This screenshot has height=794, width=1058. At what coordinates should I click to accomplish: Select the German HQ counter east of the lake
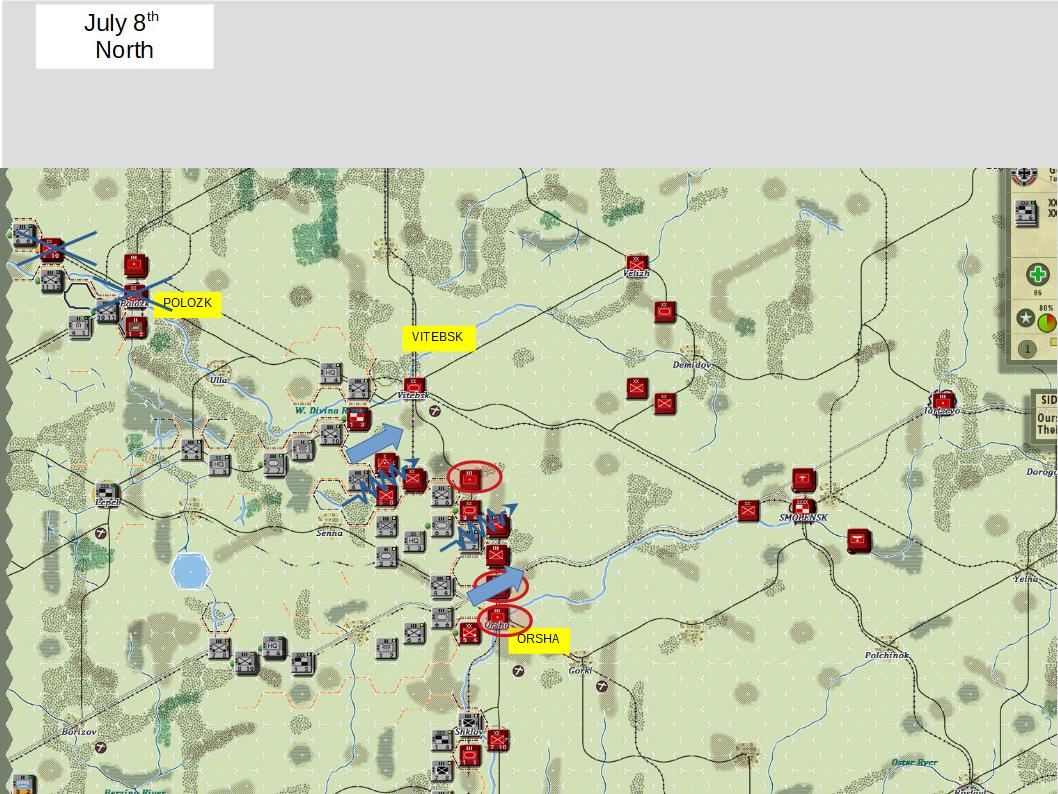coord(273,647)
